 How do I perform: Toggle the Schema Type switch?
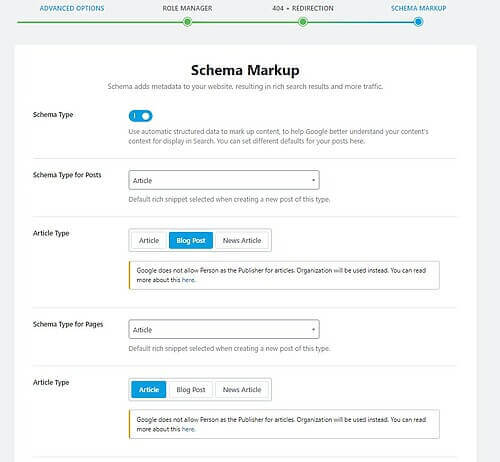click(140, 116)
